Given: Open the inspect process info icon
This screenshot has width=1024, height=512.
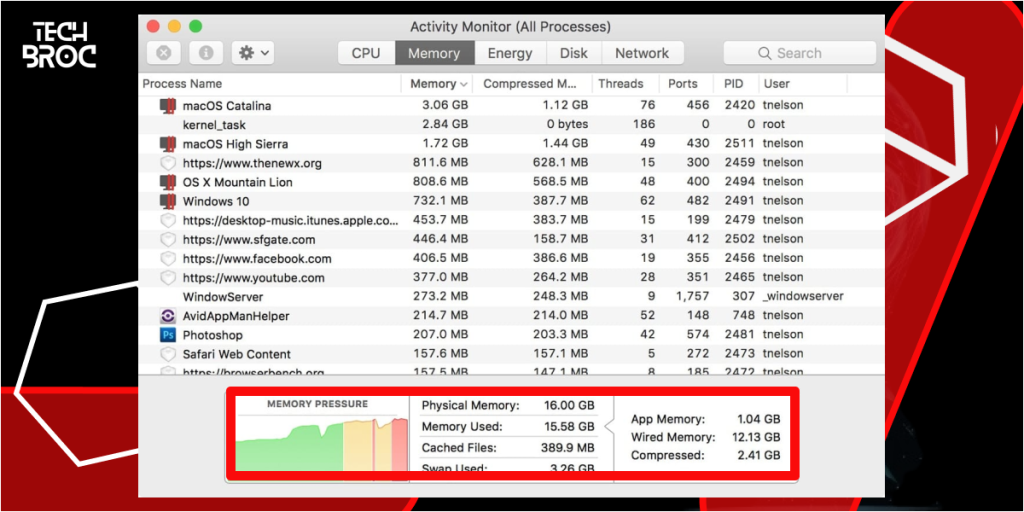Looking at the screenshot, I should click(x=206, y=54).
